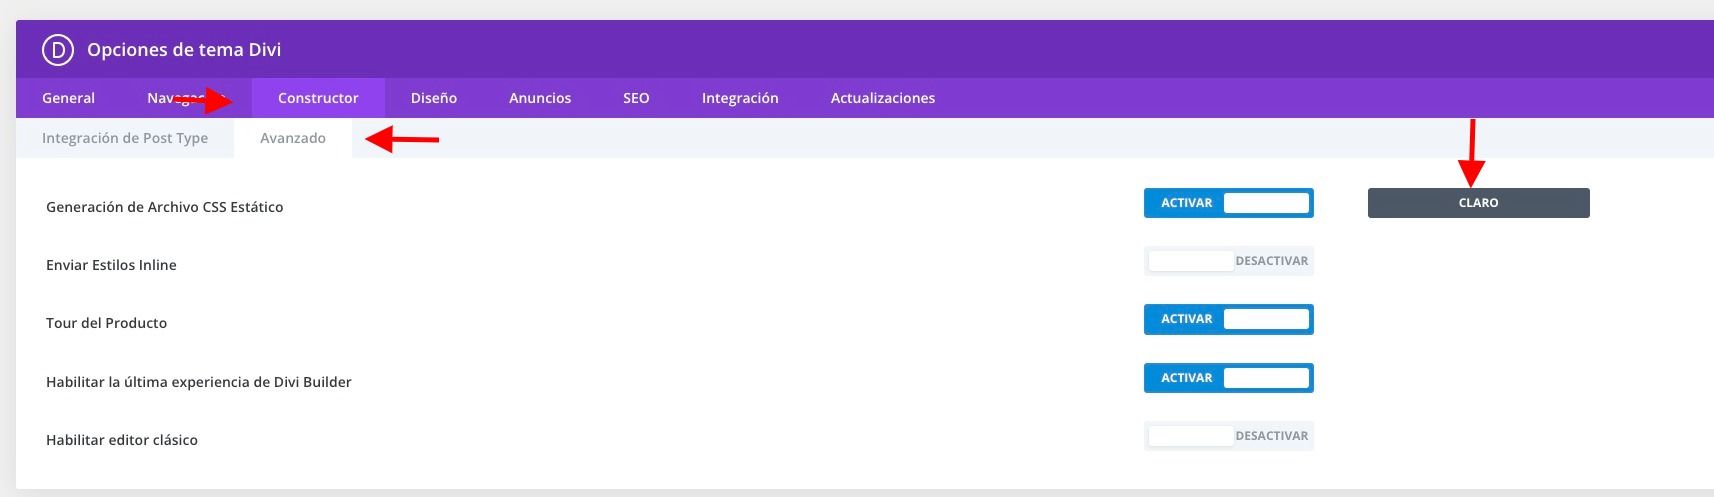This screenshot has height=497, width=1714.
Task: Click the Tour del Producto label
Action: click(106, 323)
